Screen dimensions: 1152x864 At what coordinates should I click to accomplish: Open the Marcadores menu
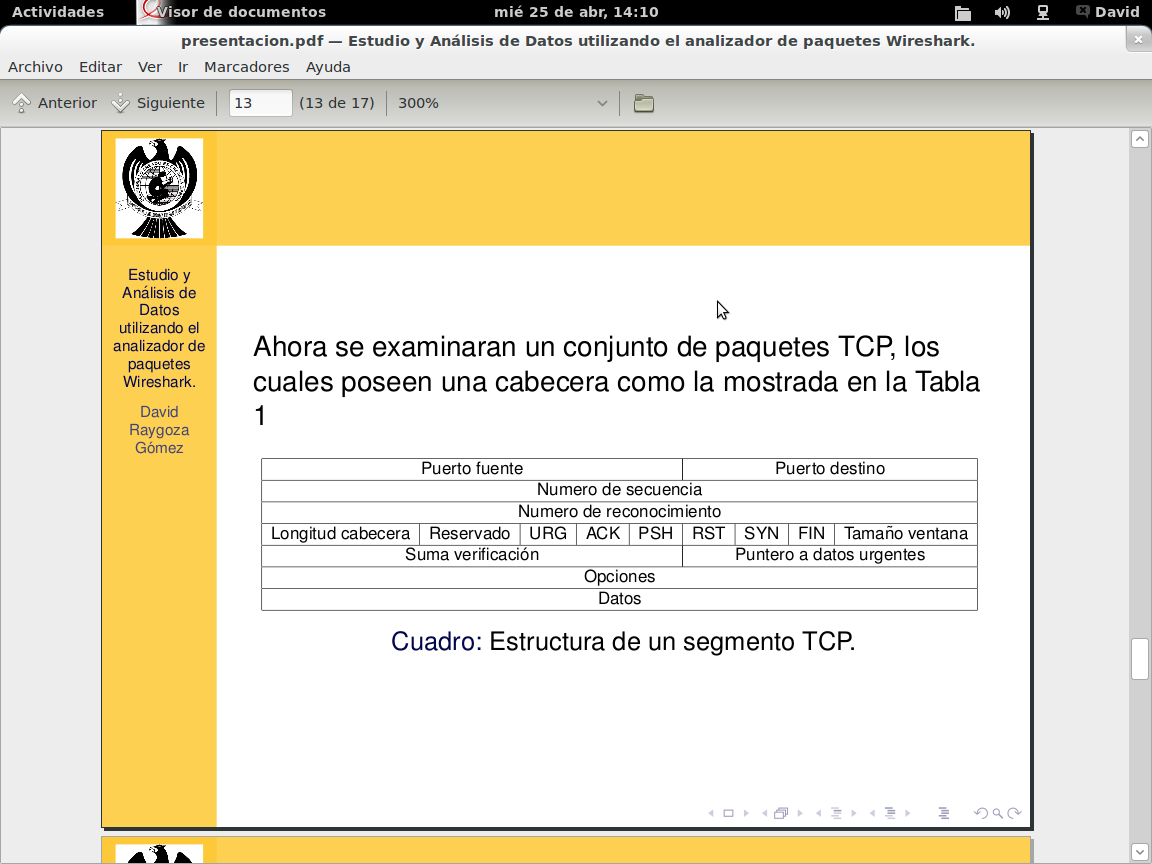click(246, 66)
